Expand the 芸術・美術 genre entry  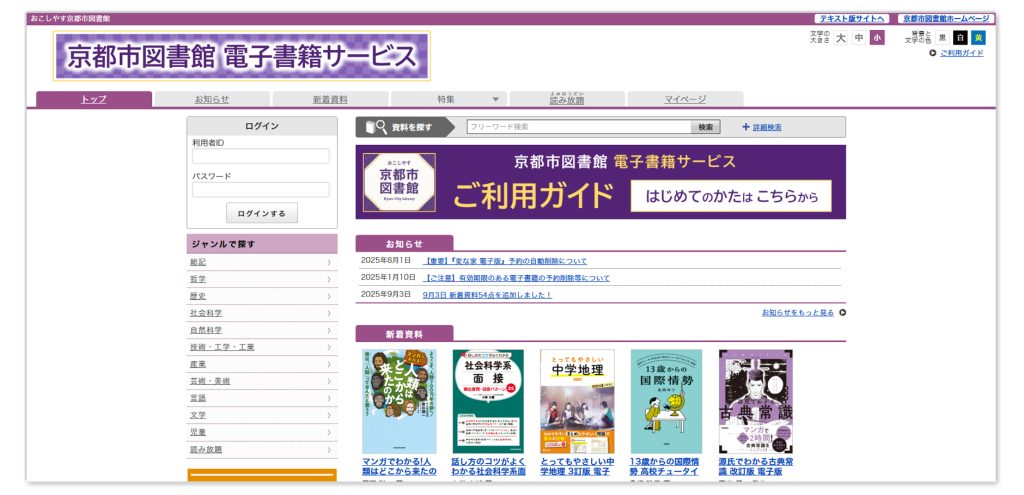pos(260,381)
